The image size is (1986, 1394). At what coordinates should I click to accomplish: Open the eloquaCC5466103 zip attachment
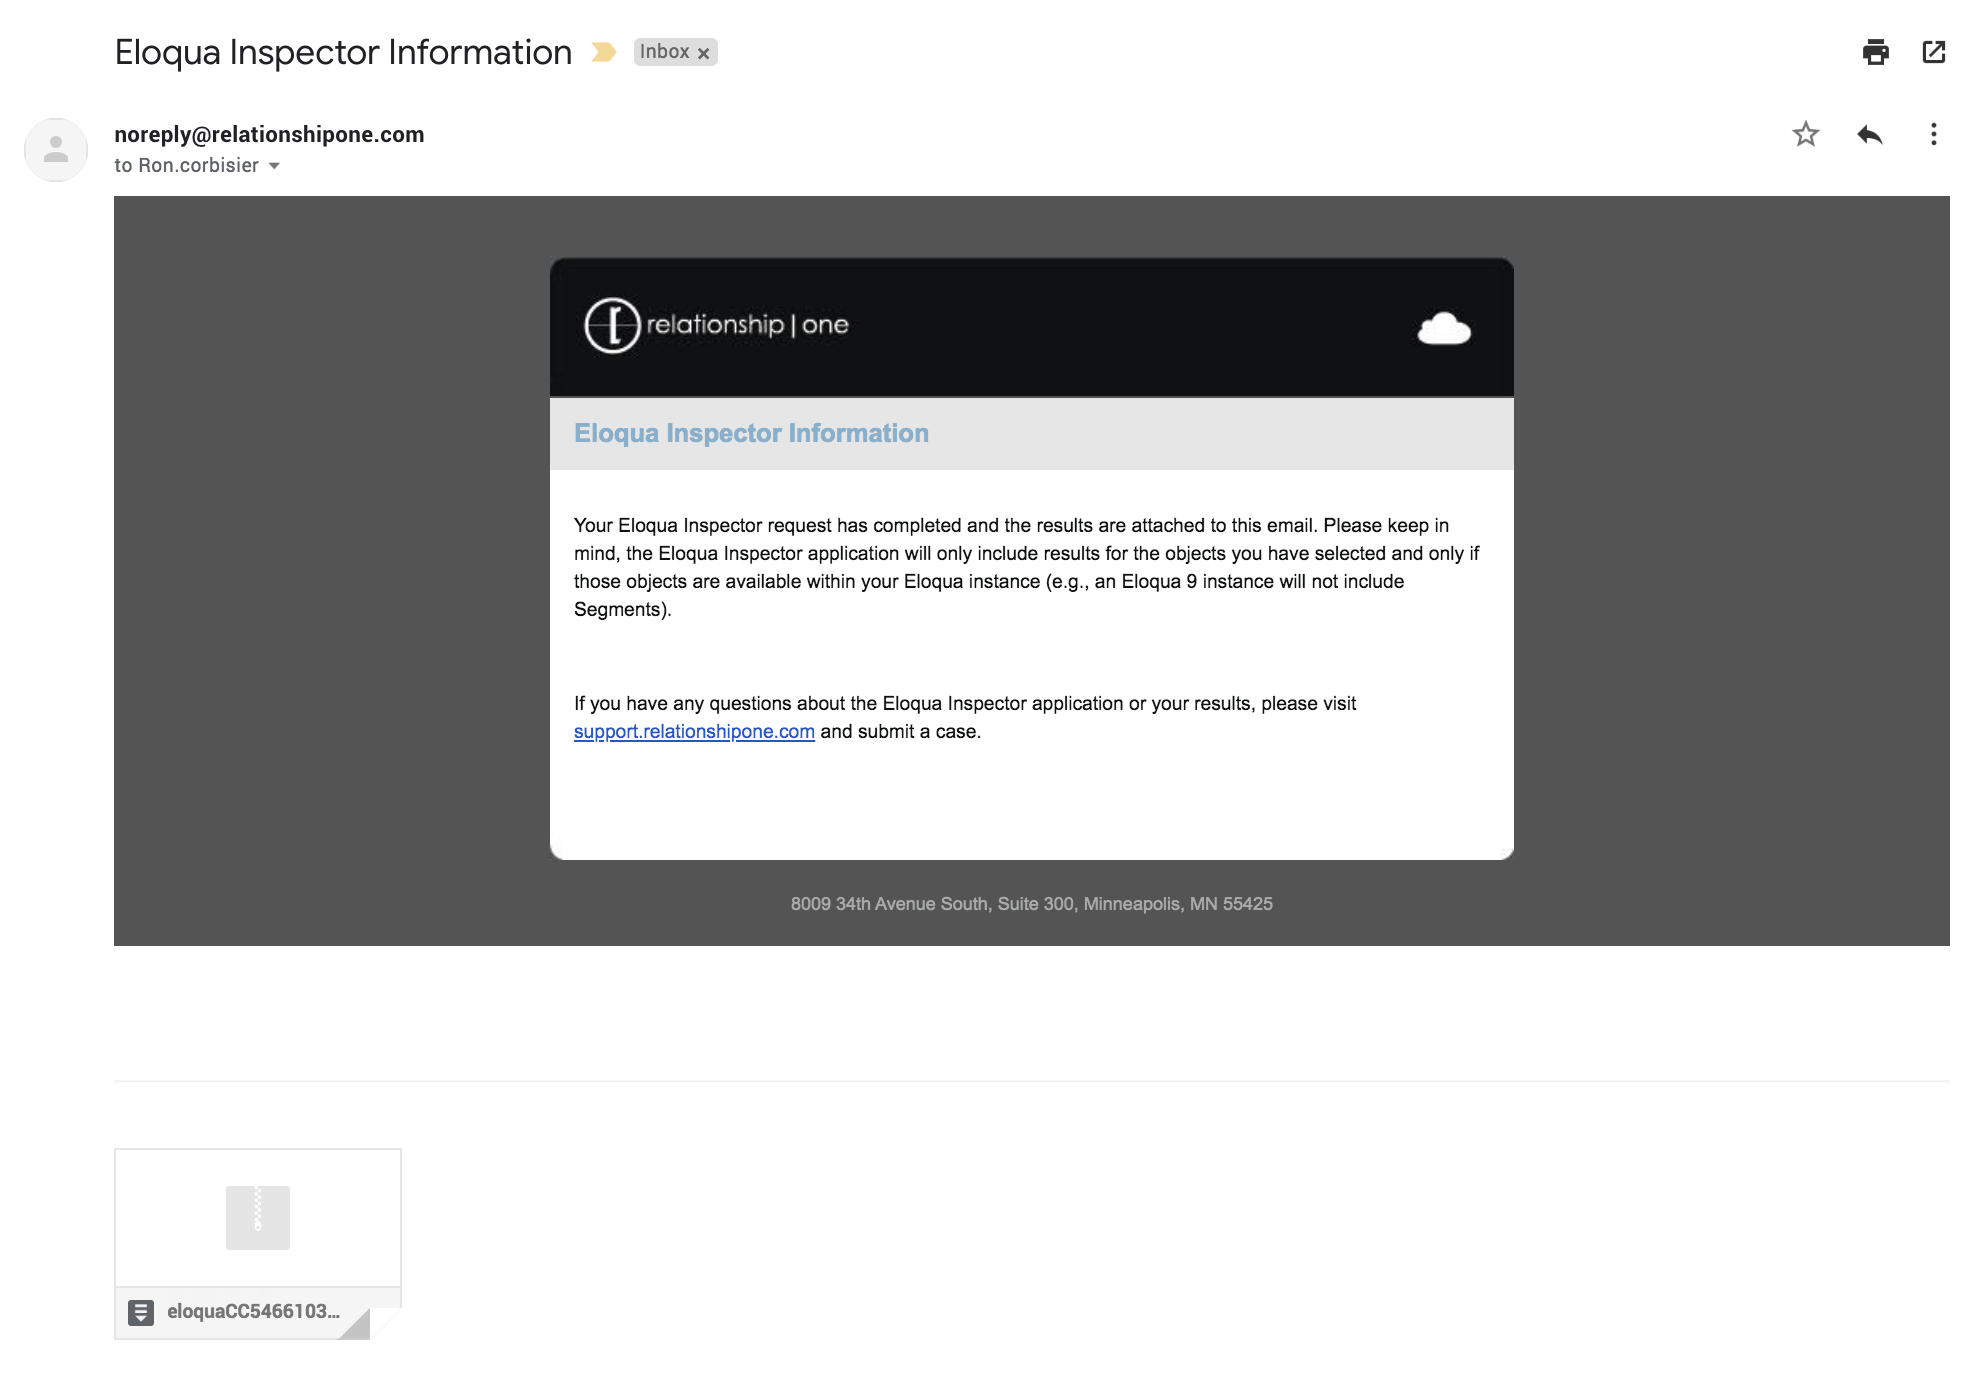point(252,1311)
